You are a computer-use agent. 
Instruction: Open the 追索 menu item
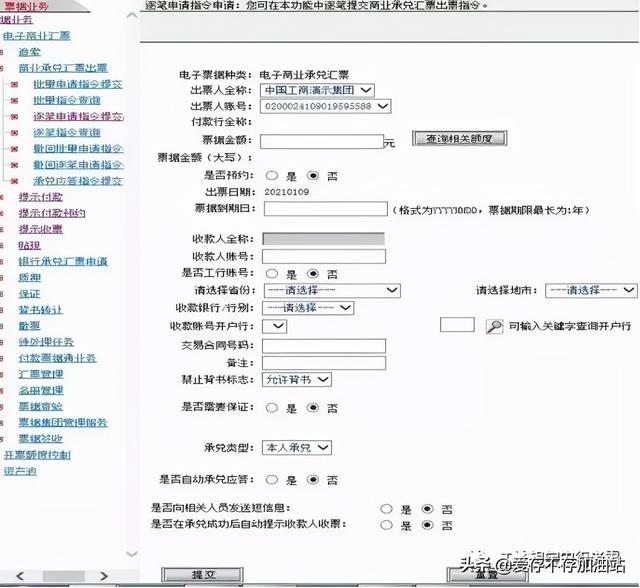[x=29, y=52]
